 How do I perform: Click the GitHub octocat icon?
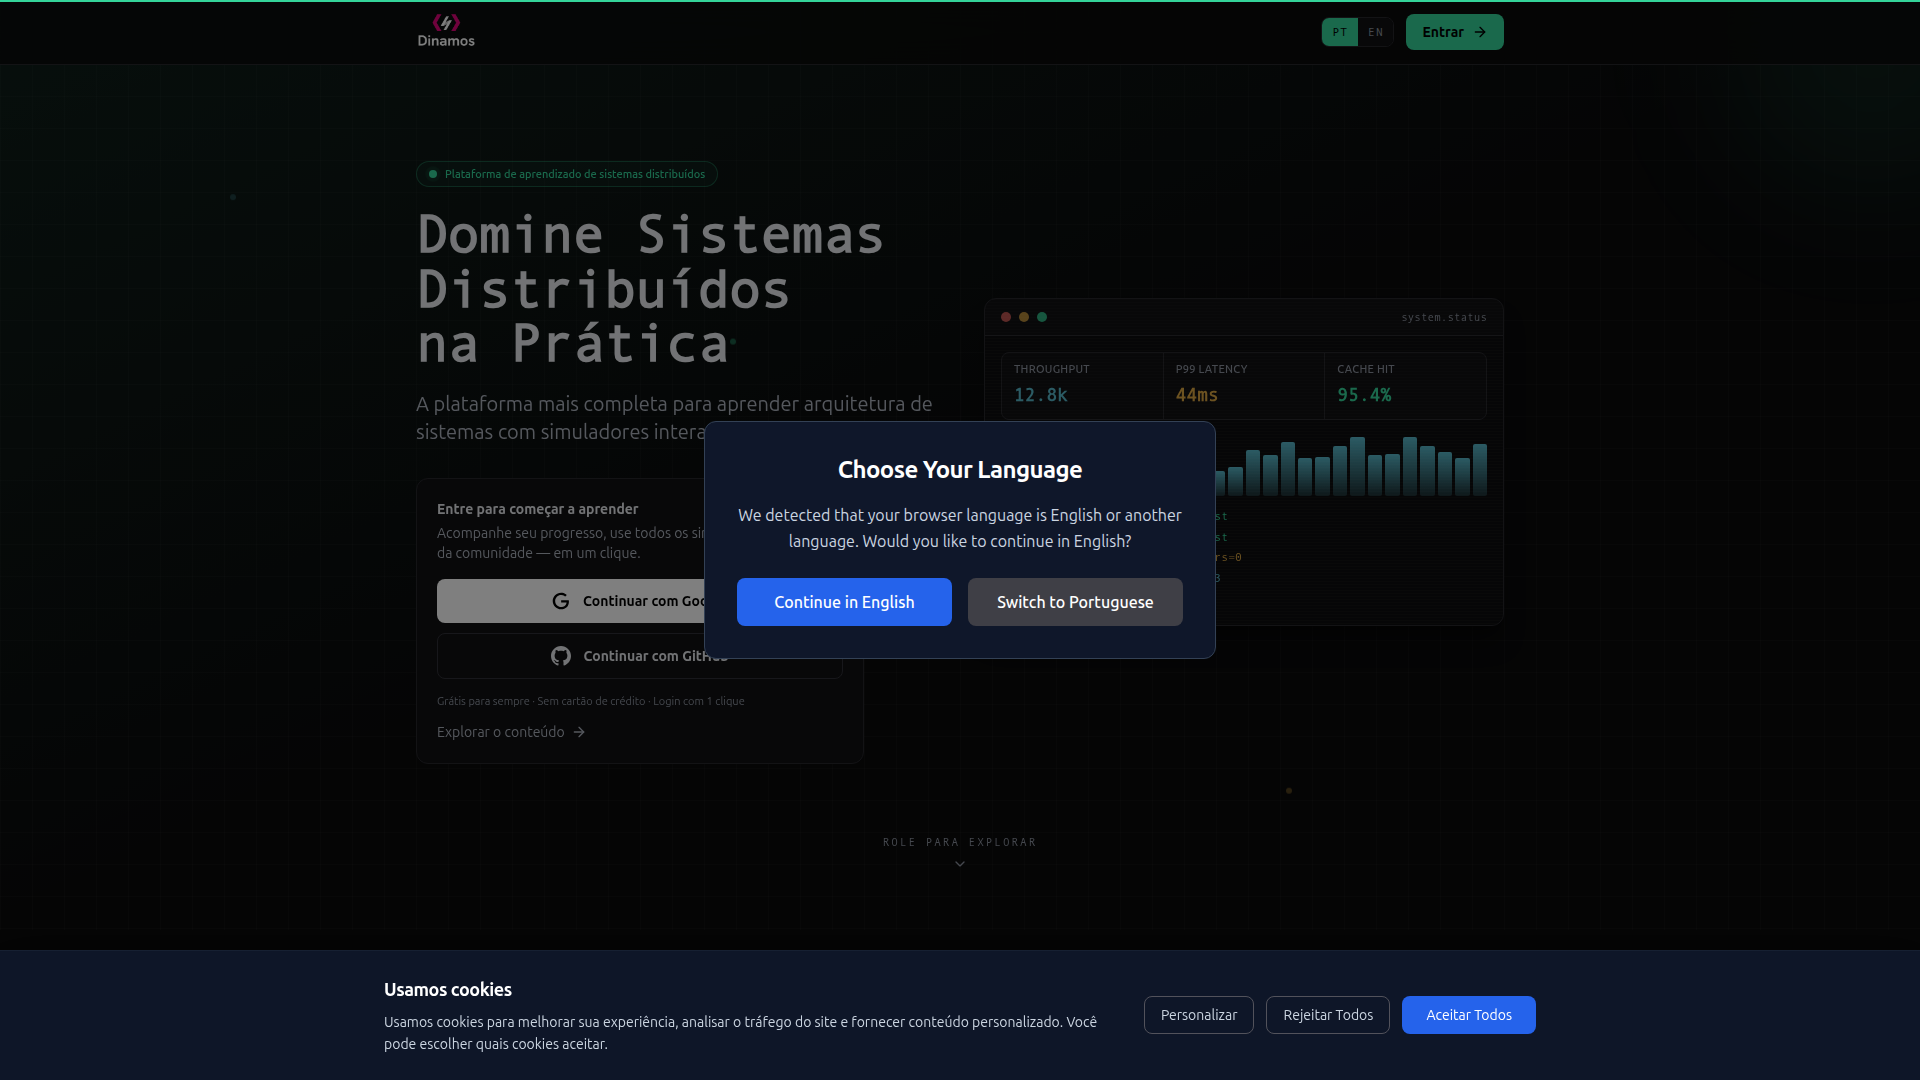click(561, 656)
